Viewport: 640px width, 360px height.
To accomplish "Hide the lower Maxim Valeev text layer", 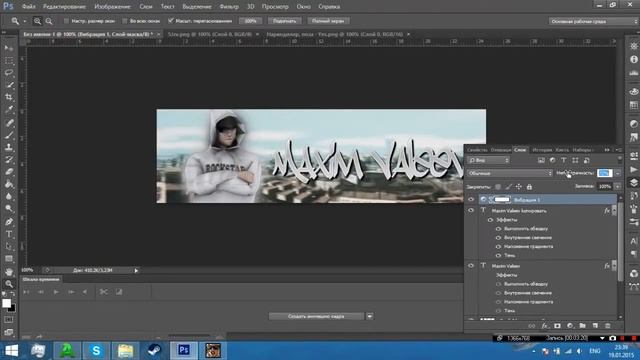I will [x=471, y=265].
